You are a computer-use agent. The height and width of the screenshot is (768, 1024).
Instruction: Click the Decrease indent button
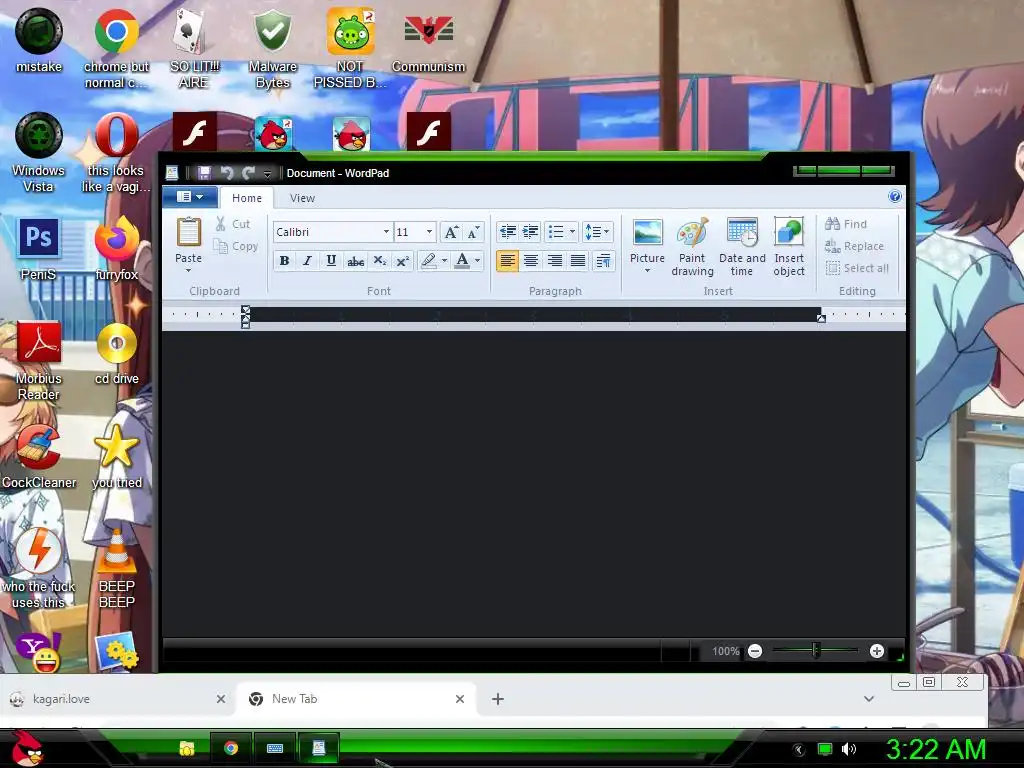click(507, 232)
